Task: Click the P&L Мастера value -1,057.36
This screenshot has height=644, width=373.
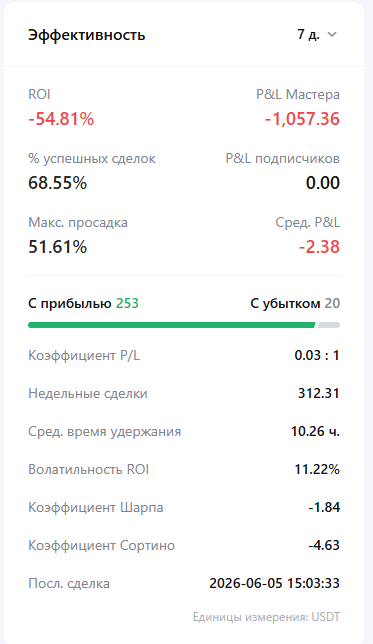Action: [x=302, y=119]
